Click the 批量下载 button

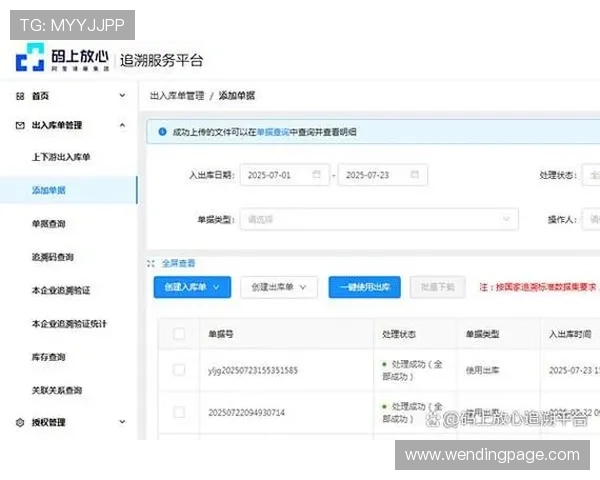pos(438,287)
